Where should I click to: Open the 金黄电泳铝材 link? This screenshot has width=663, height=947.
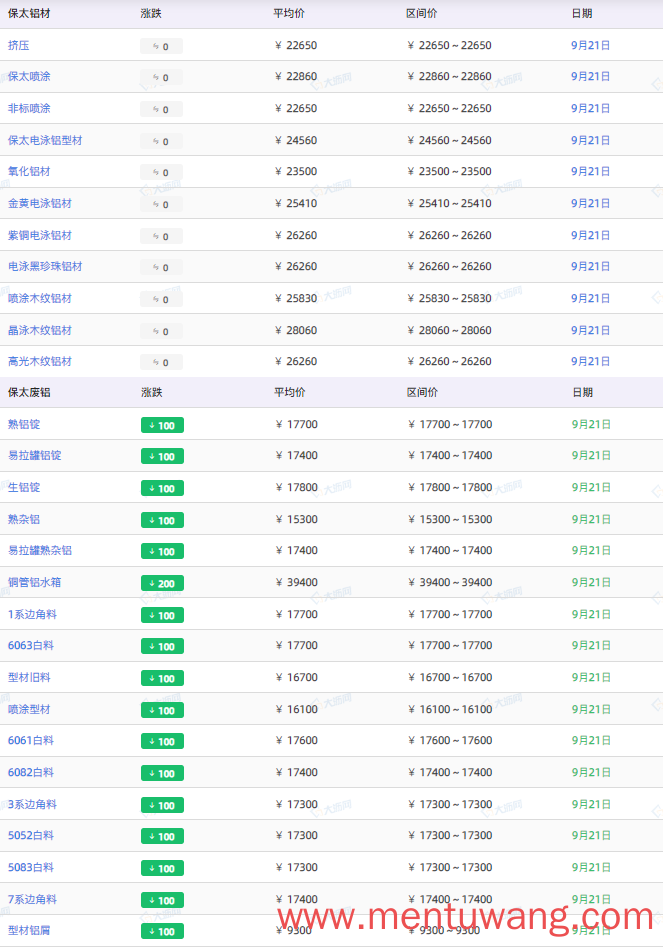(40, 204)
